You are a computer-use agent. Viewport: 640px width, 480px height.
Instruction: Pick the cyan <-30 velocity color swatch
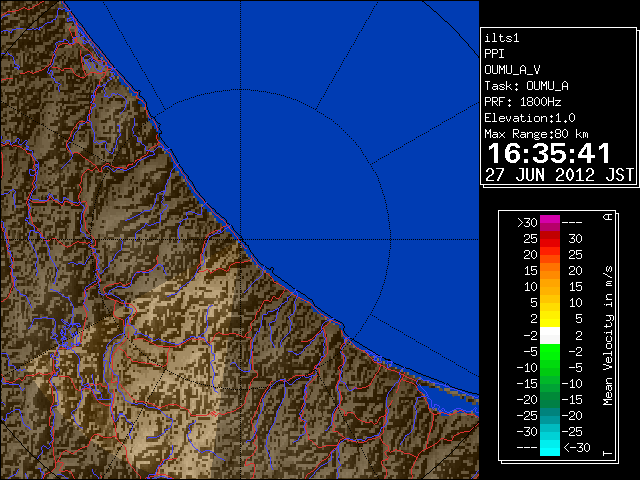click(550, 448)
